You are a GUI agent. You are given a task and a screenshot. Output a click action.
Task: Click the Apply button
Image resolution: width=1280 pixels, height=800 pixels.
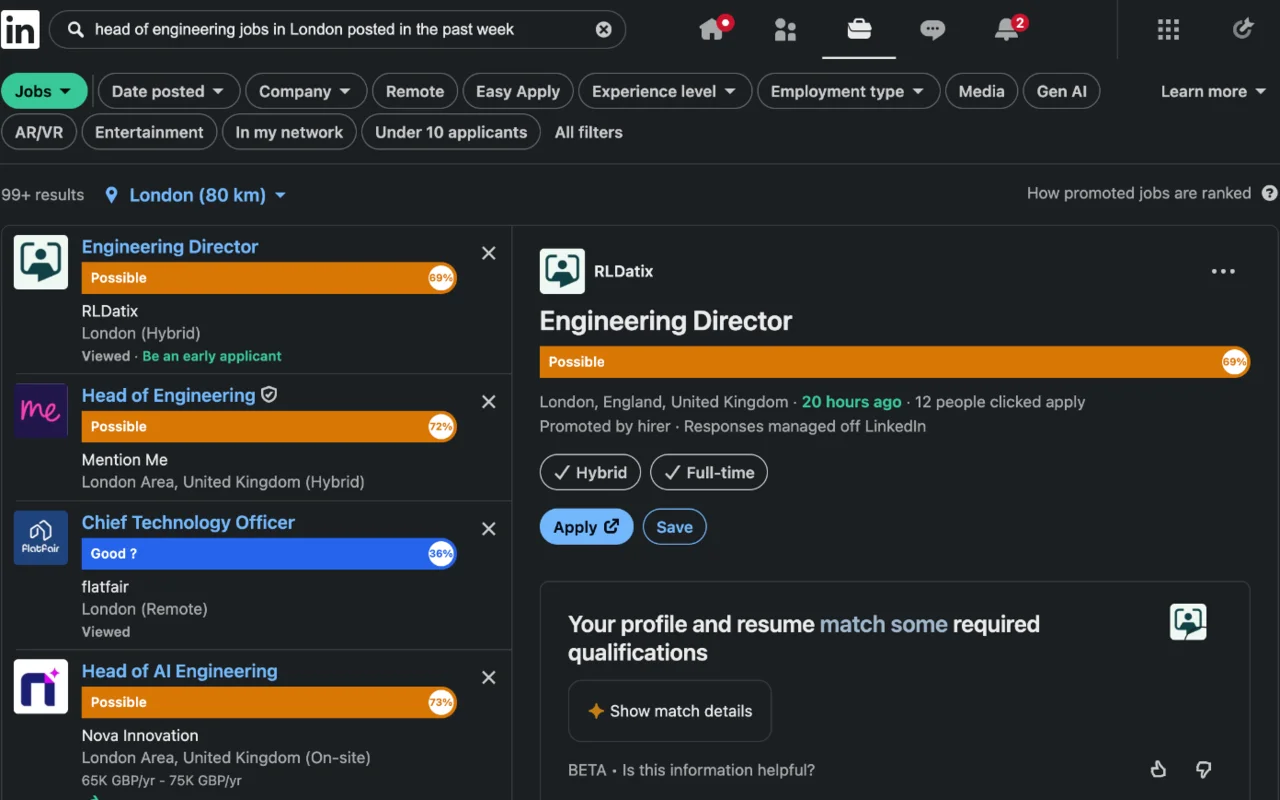click(x=586, y=527)
